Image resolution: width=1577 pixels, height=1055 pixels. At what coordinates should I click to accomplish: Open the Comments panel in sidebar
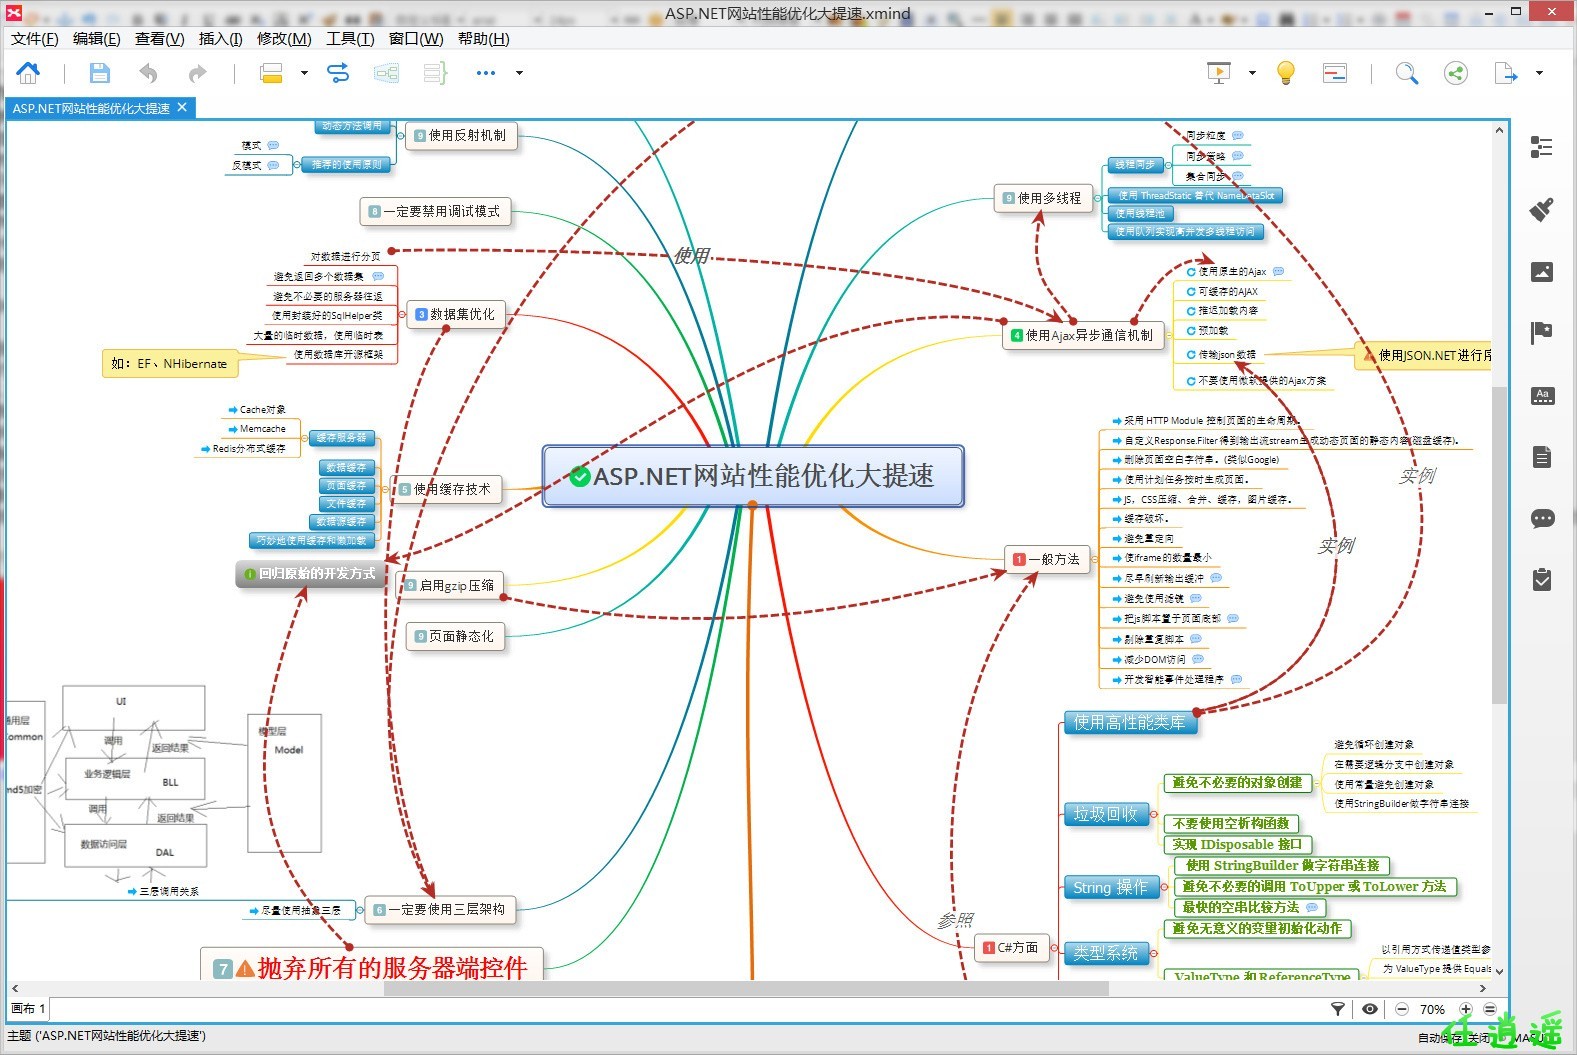[1542, 518]
